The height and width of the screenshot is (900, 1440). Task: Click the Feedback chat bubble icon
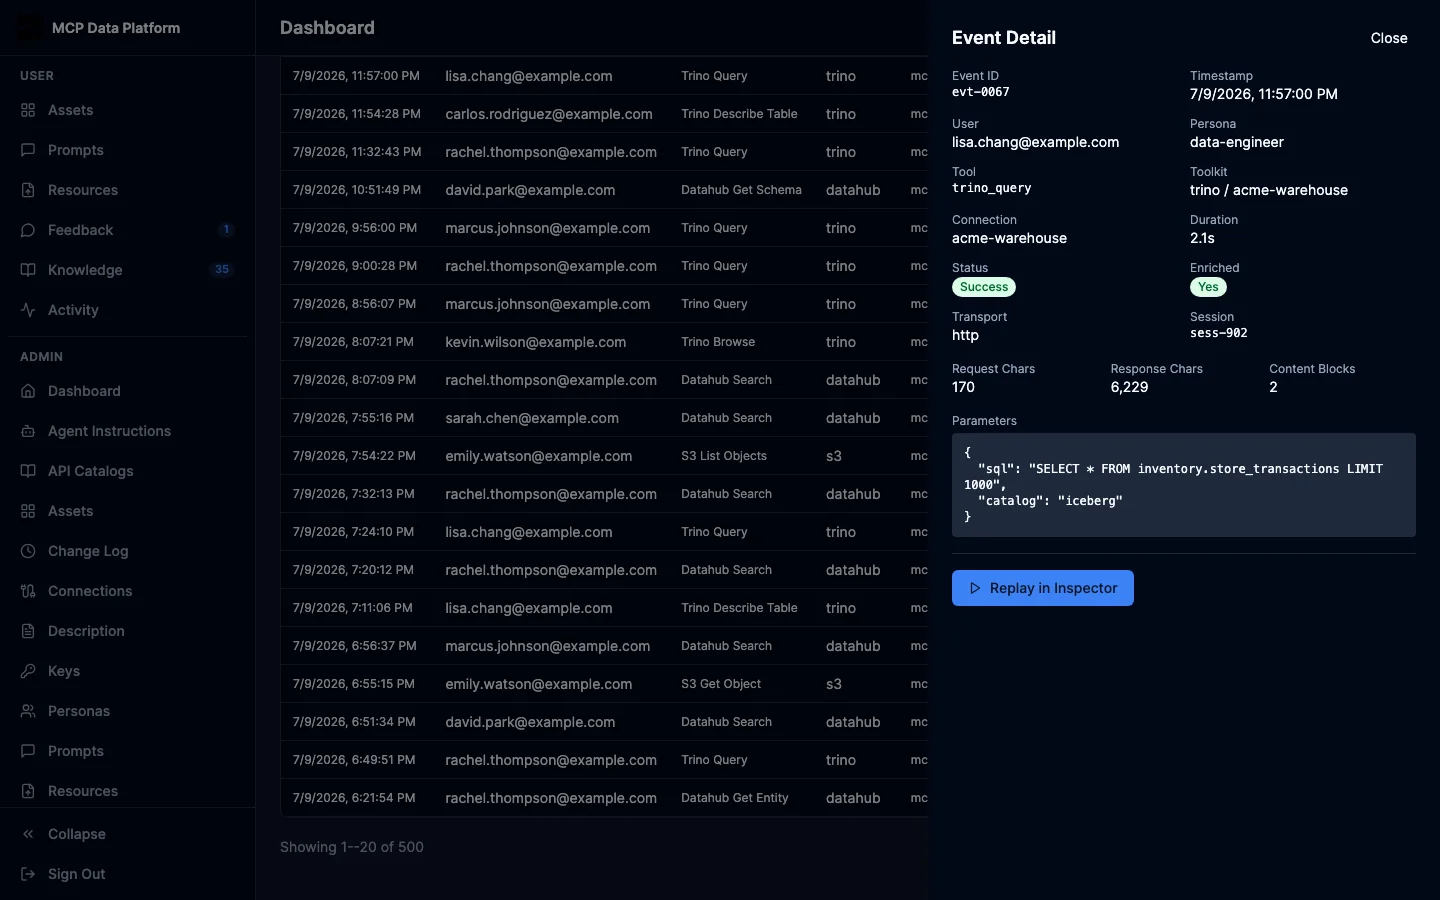pyautogui.click(x=28, y=230)
